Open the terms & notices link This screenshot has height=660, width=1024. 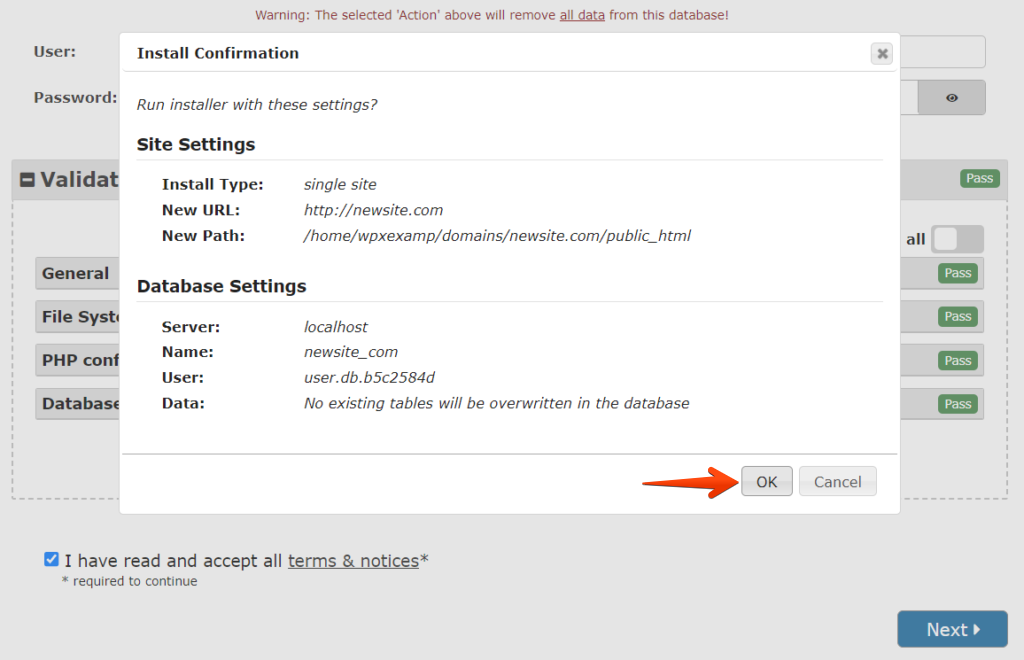tap(353, 561)
